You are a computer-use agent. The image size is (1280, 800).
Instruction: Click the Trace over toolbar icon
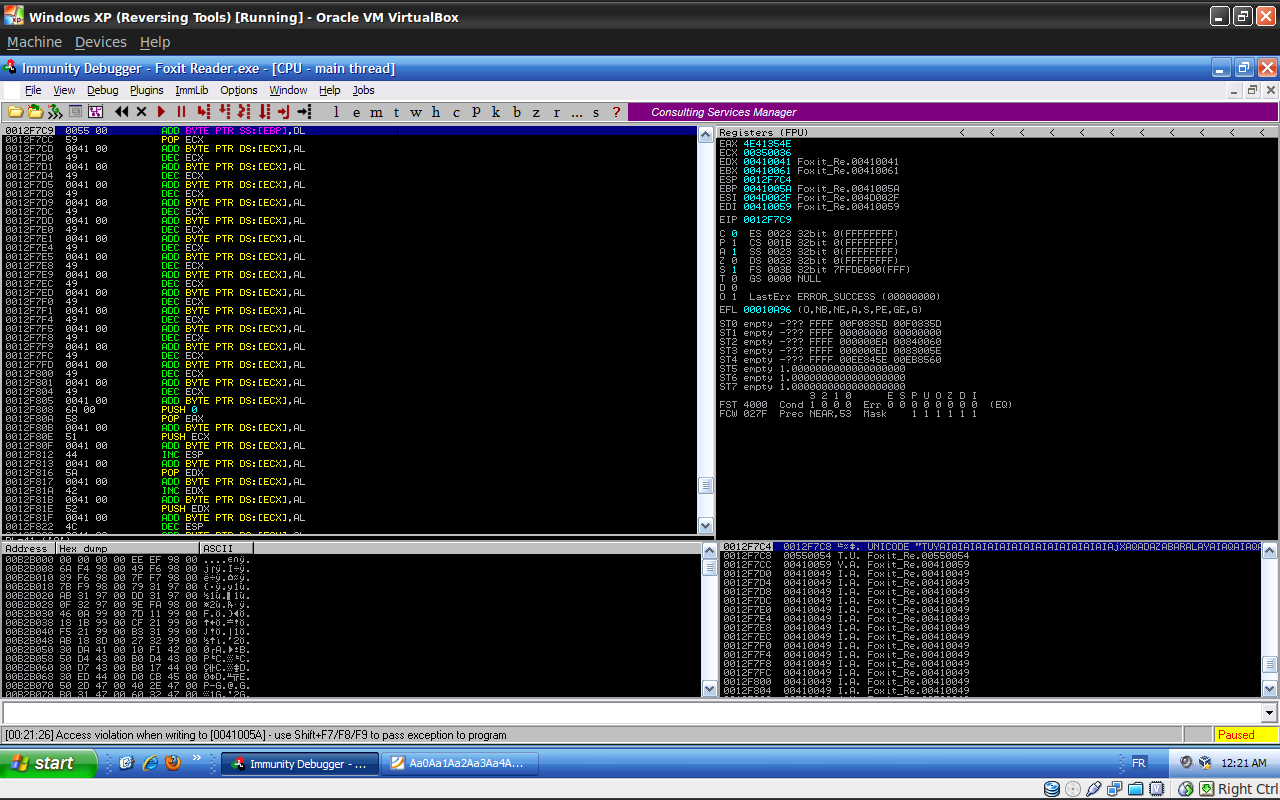pyautogui.click(x=264, y=112)
